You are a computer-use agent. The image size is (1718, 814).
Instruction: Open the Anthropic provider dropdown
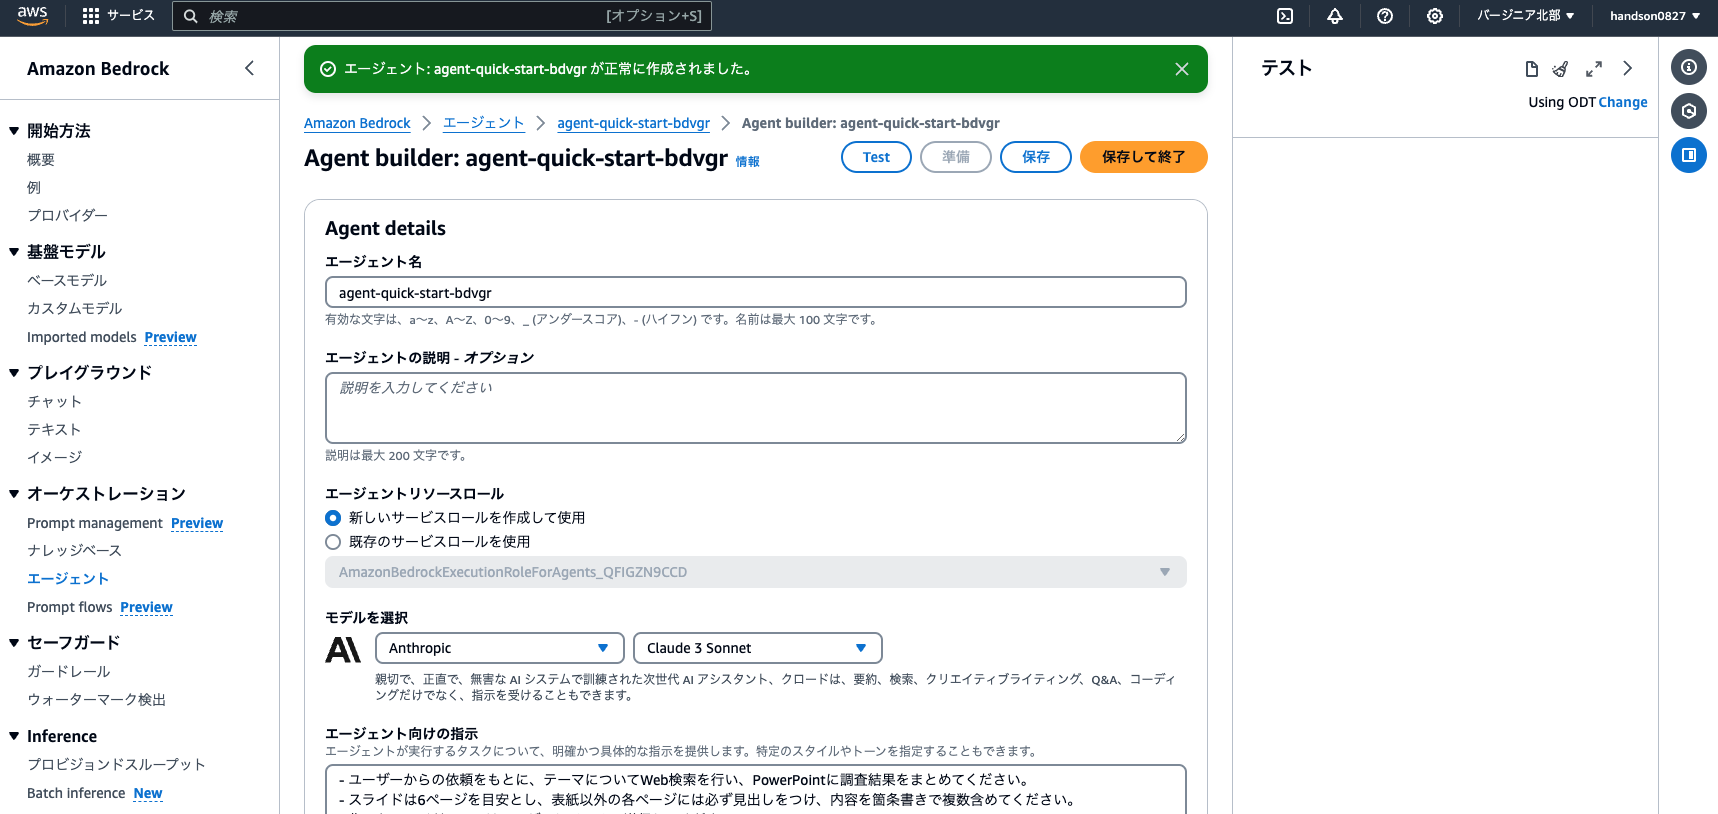pyautogui.click(x=500, y=648)
